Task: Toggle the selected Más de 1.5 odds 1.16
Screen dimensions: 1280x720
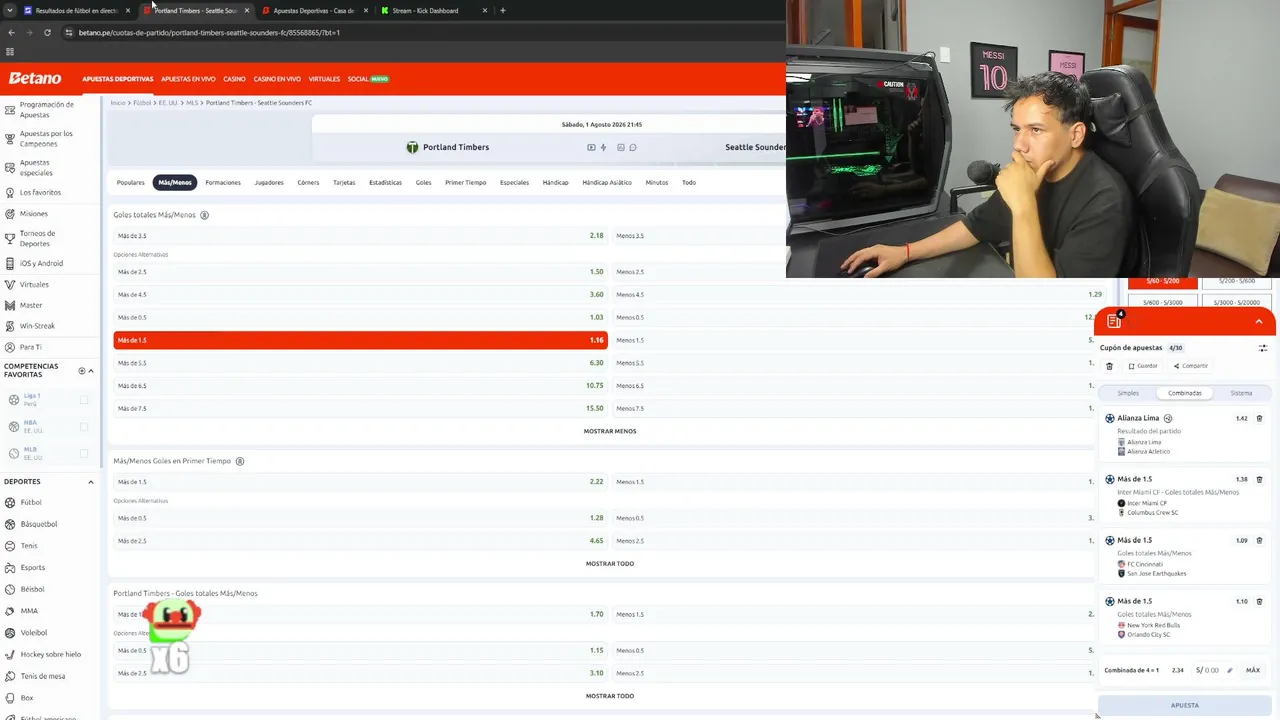Action: tap(360, 340)
